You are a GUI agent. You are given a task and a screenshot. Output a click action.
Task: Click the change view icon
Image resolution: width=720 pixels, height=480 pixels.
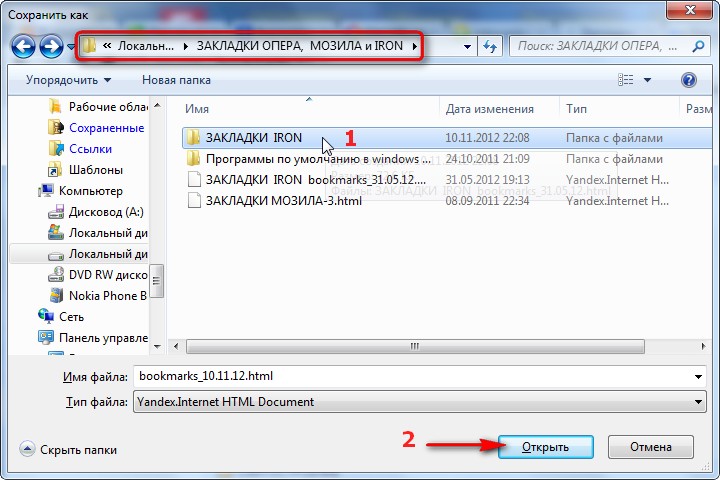[x=625, y=80]
